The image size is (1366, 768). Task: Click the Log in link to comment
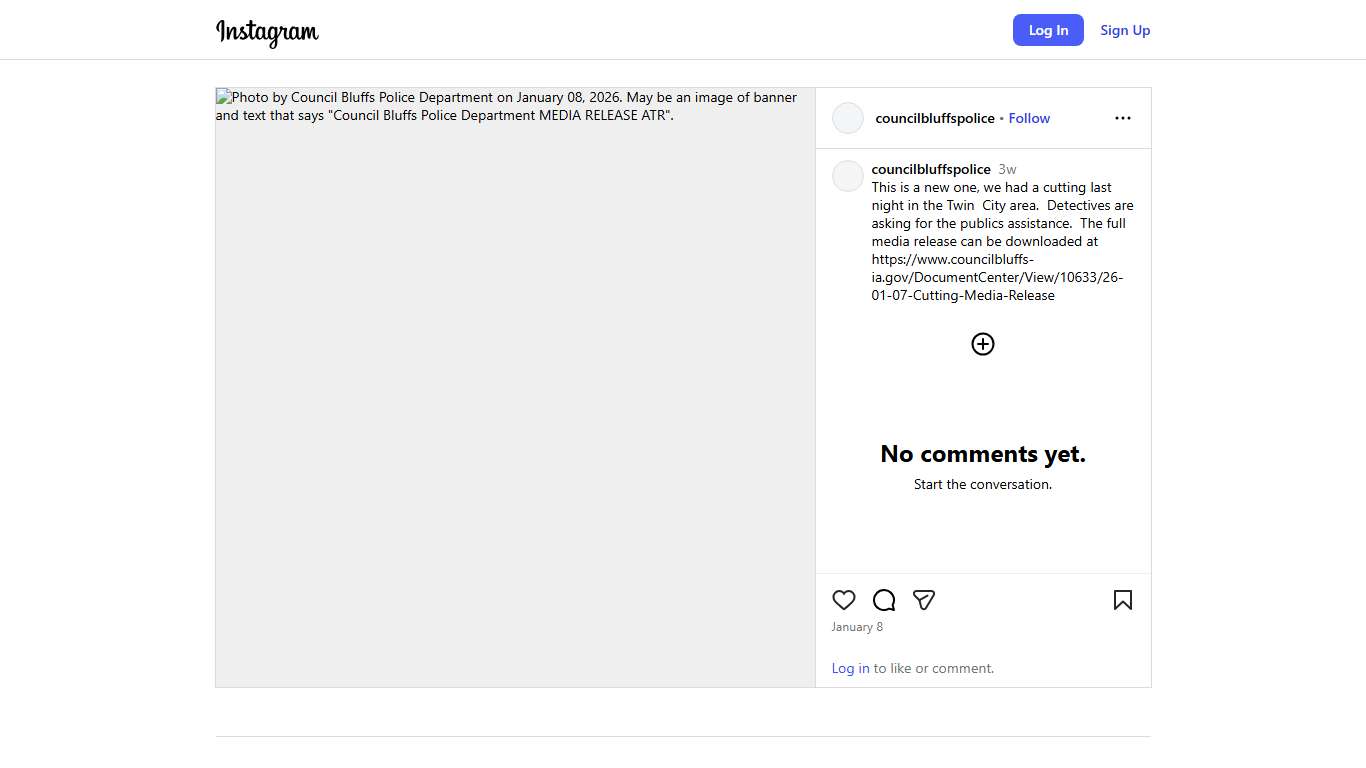[x=850, y=668]
